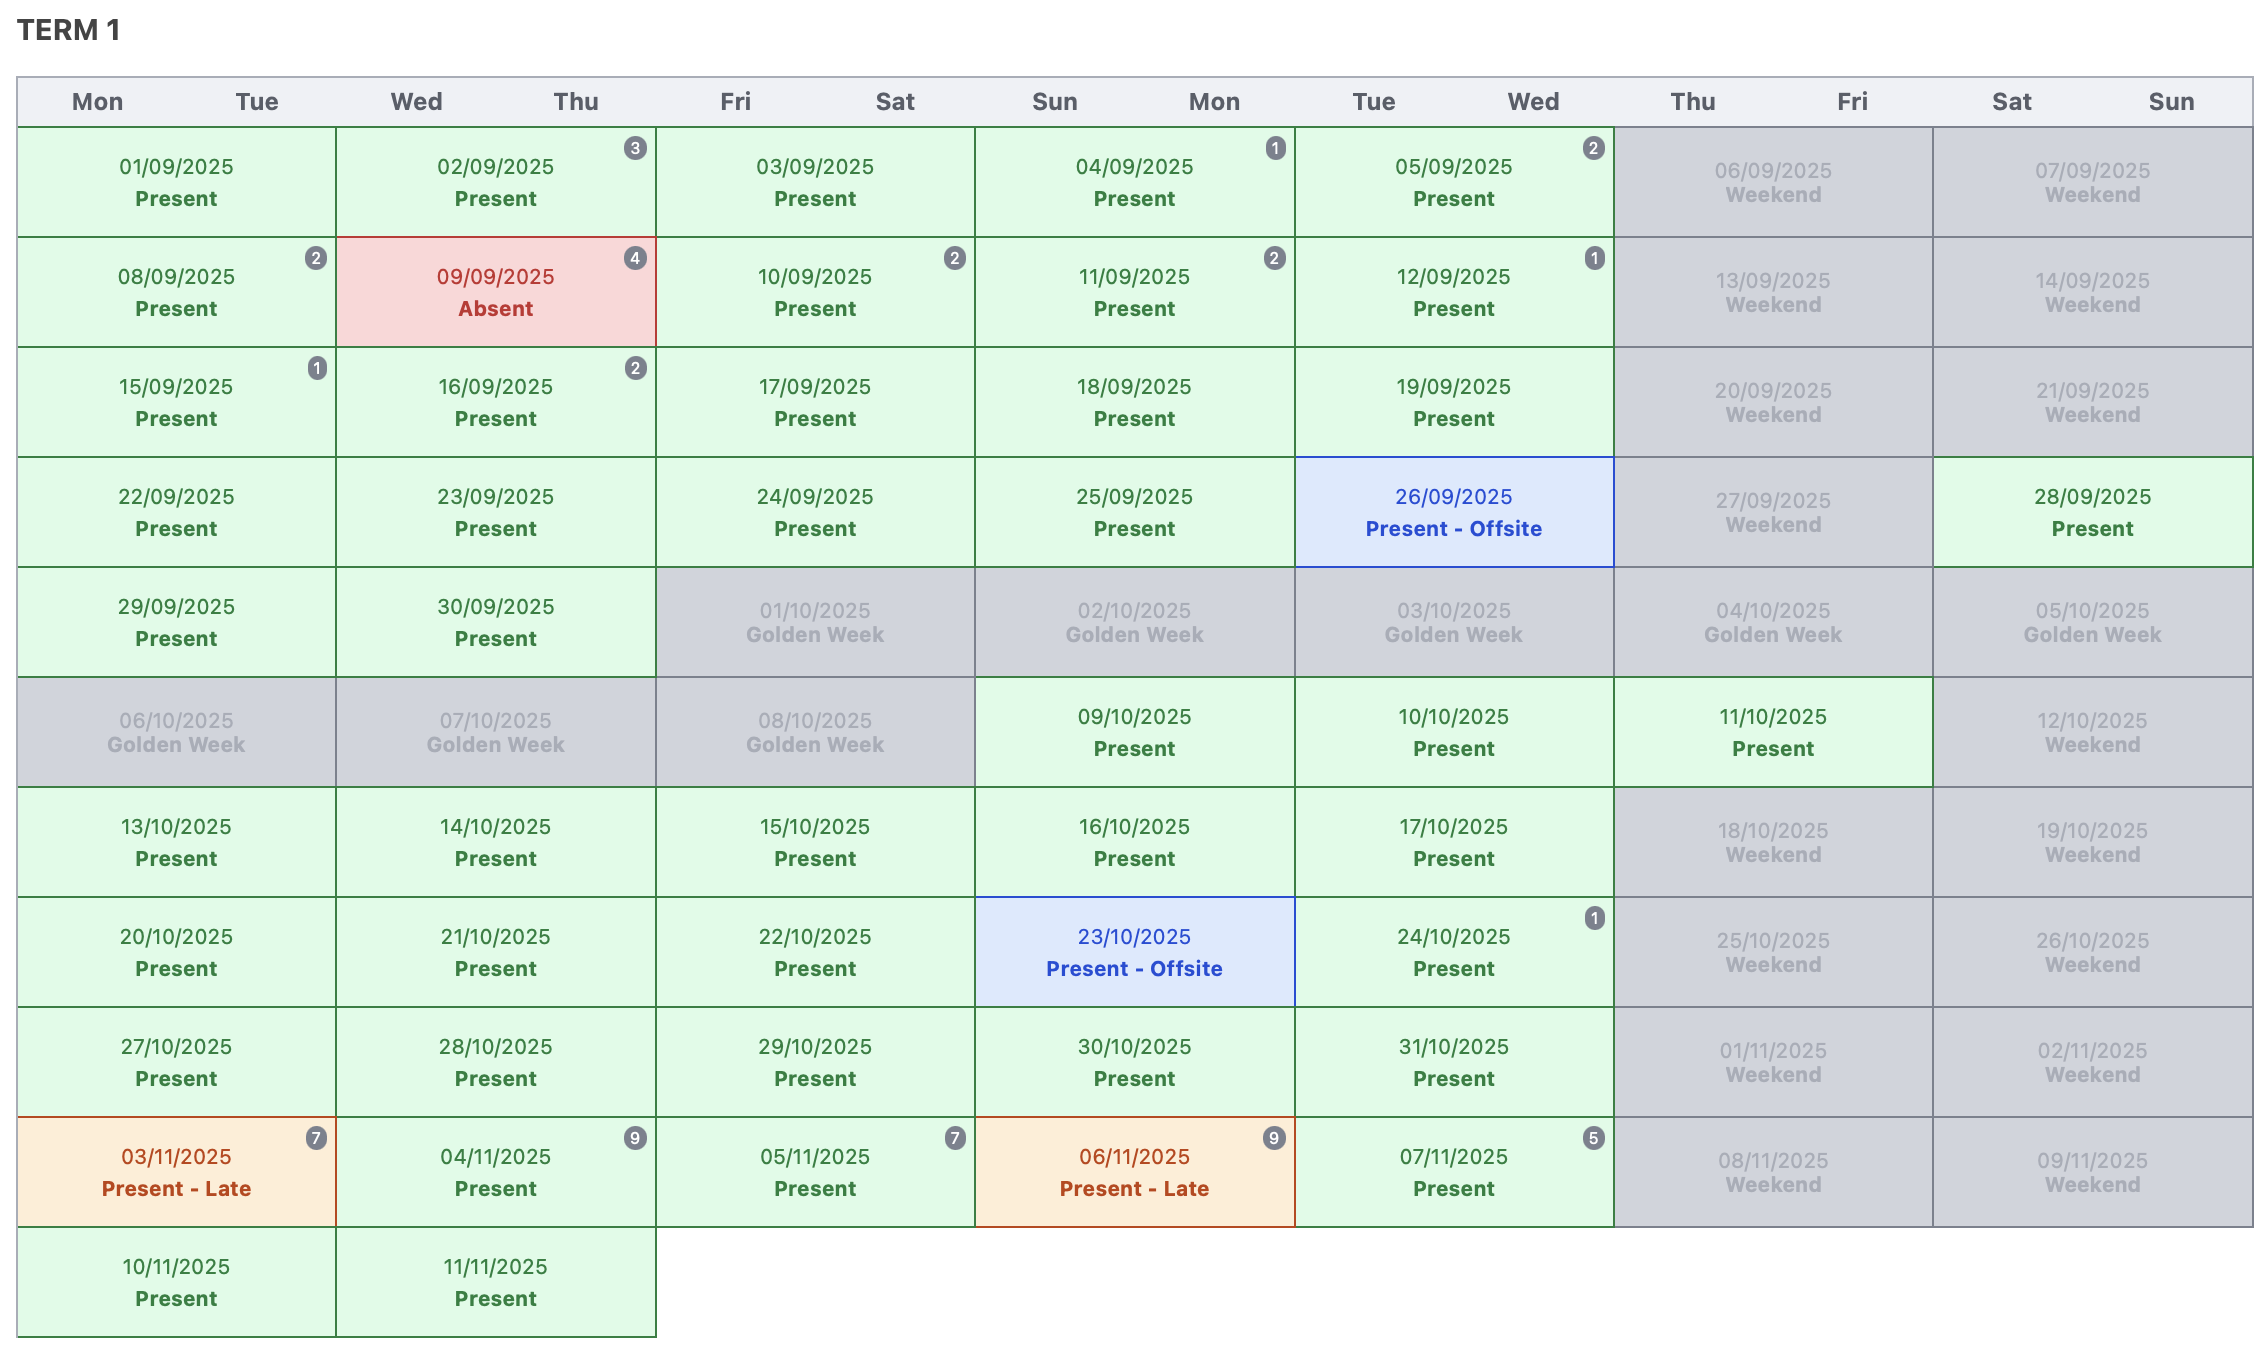Open the notification badge on 04/09/2025
This screenshot has width=2264, height=1350.
[x=1275, y=149]
